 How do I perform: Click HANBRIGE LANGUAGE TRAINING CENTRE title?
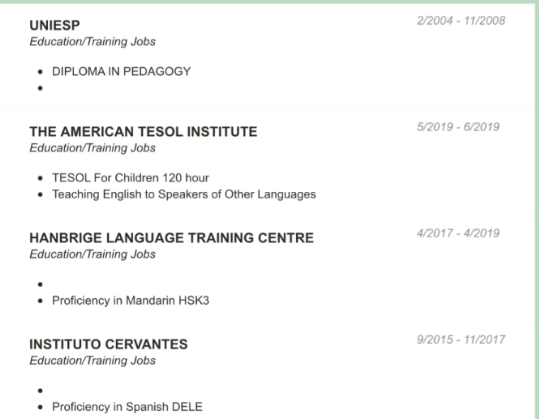coord(172,238)
